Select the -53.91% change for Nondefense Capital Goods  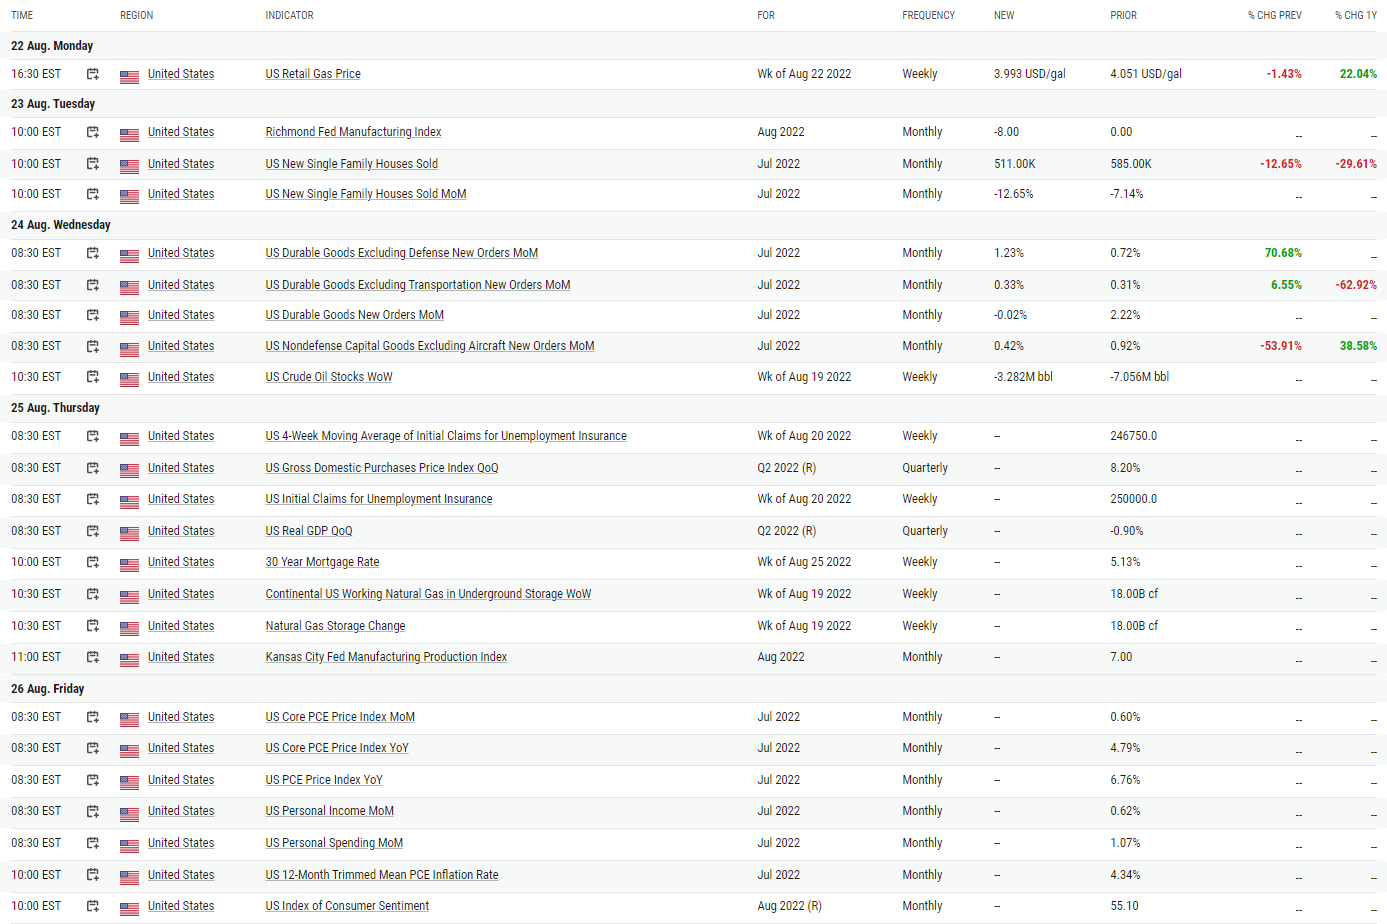[1281, 346]
